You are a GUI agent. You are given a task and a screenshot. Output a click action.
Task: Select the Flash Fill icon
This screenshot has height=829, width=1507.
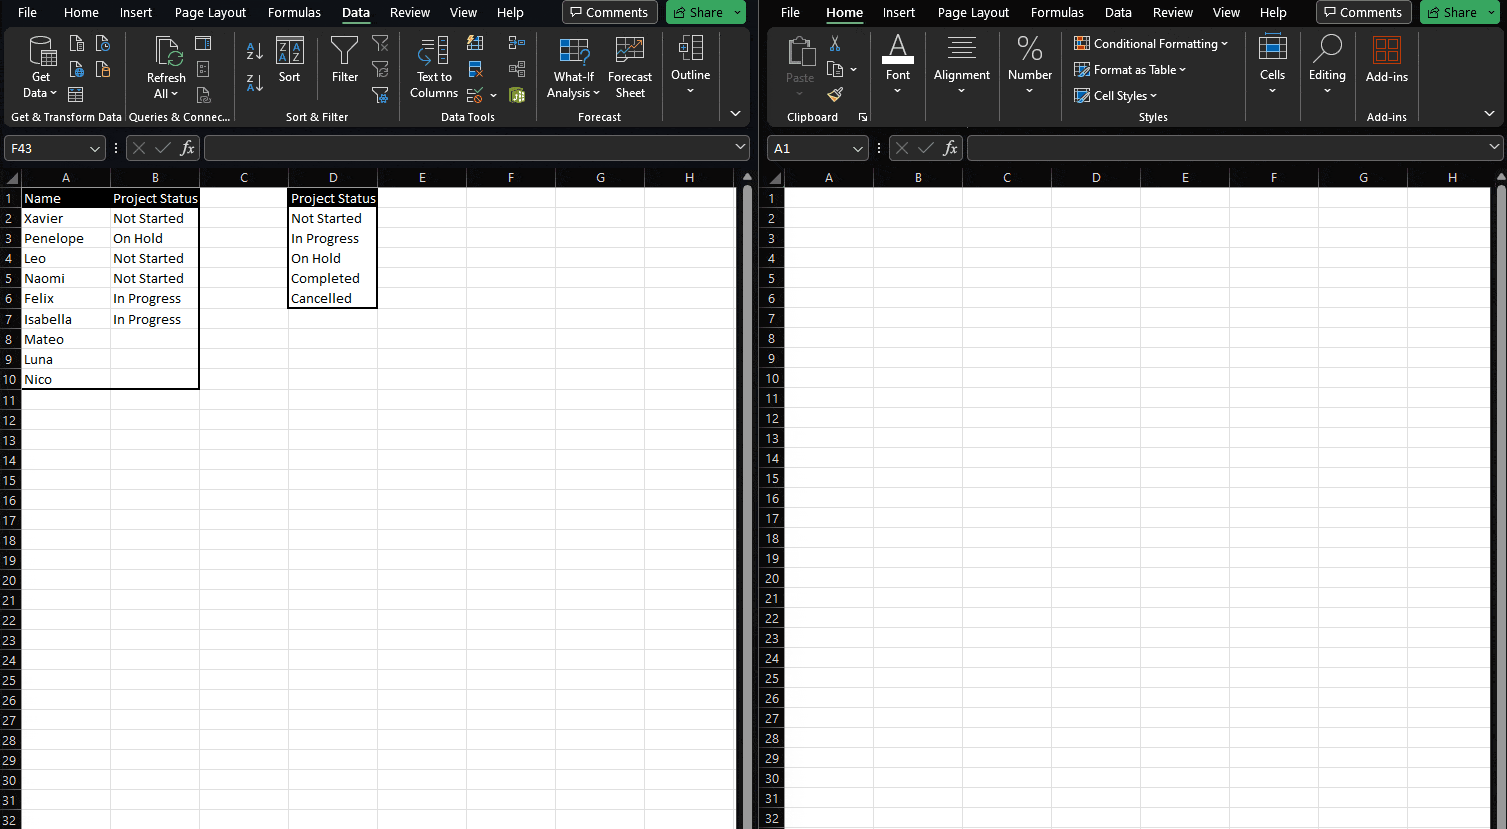click(475, 43)
